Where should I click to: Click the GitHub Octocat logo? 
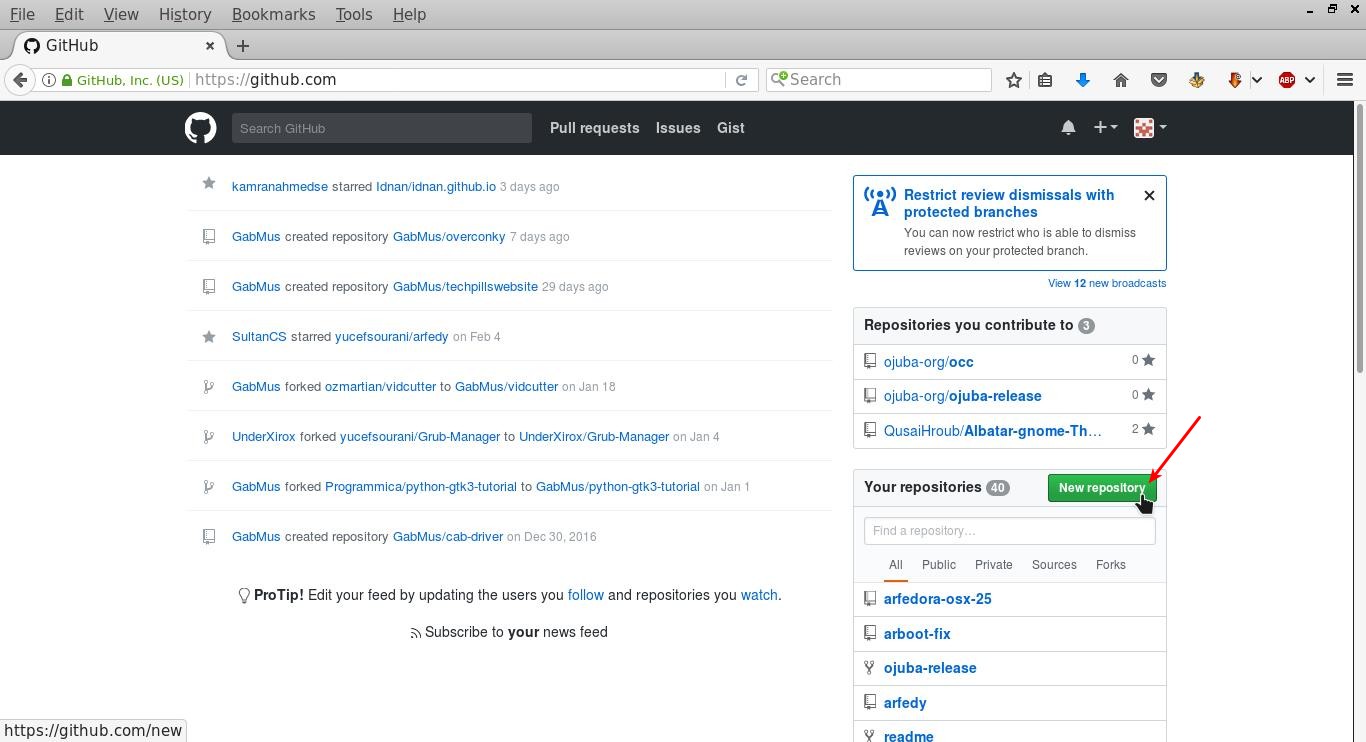pyautogui.click(x=200, y=128)
